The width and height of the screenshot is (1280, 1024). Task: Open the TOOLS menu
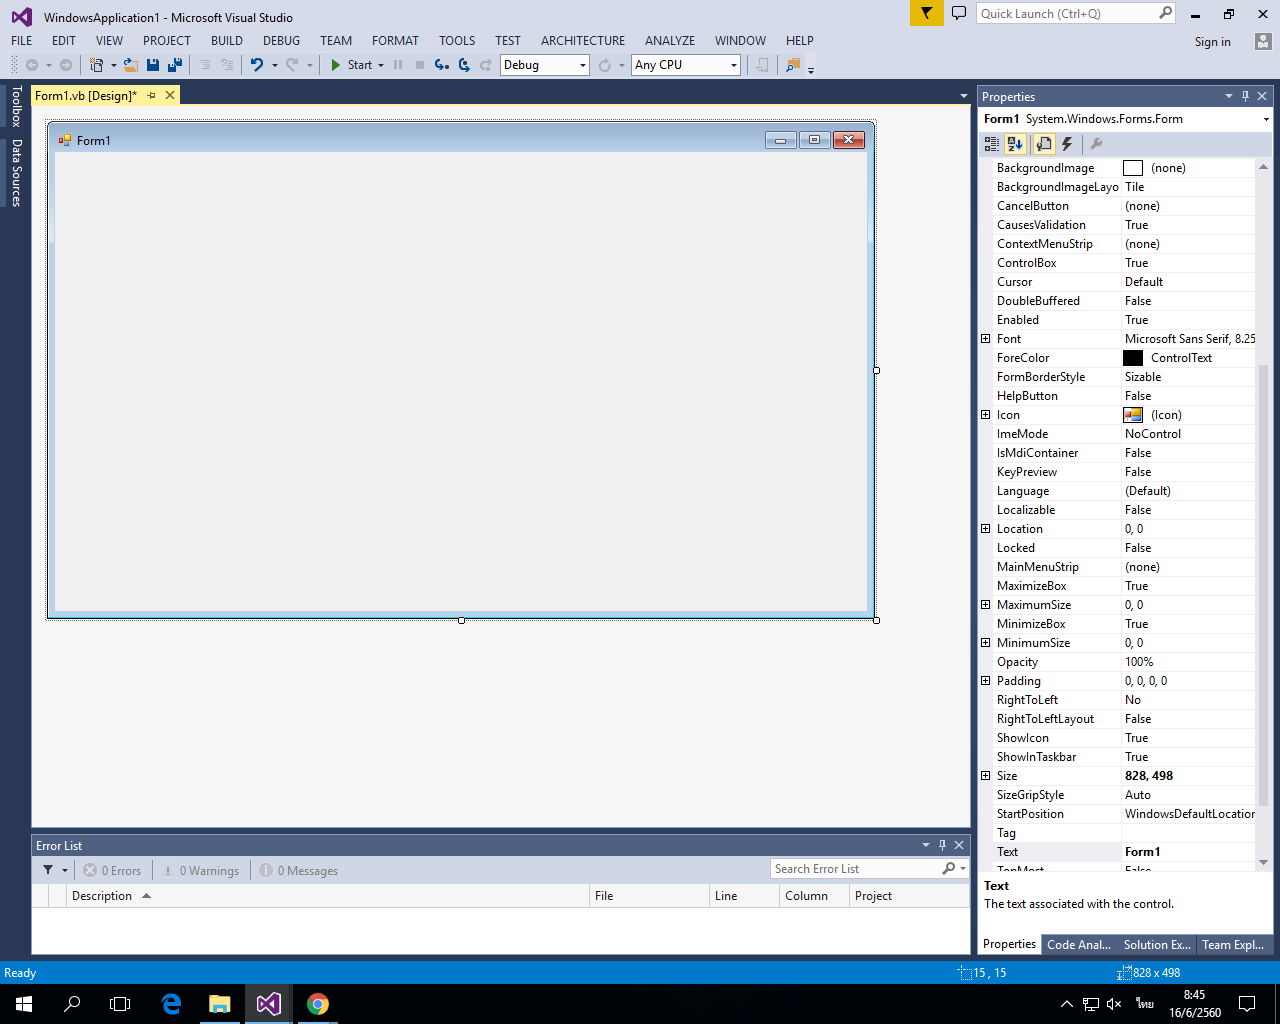(457, 41)
